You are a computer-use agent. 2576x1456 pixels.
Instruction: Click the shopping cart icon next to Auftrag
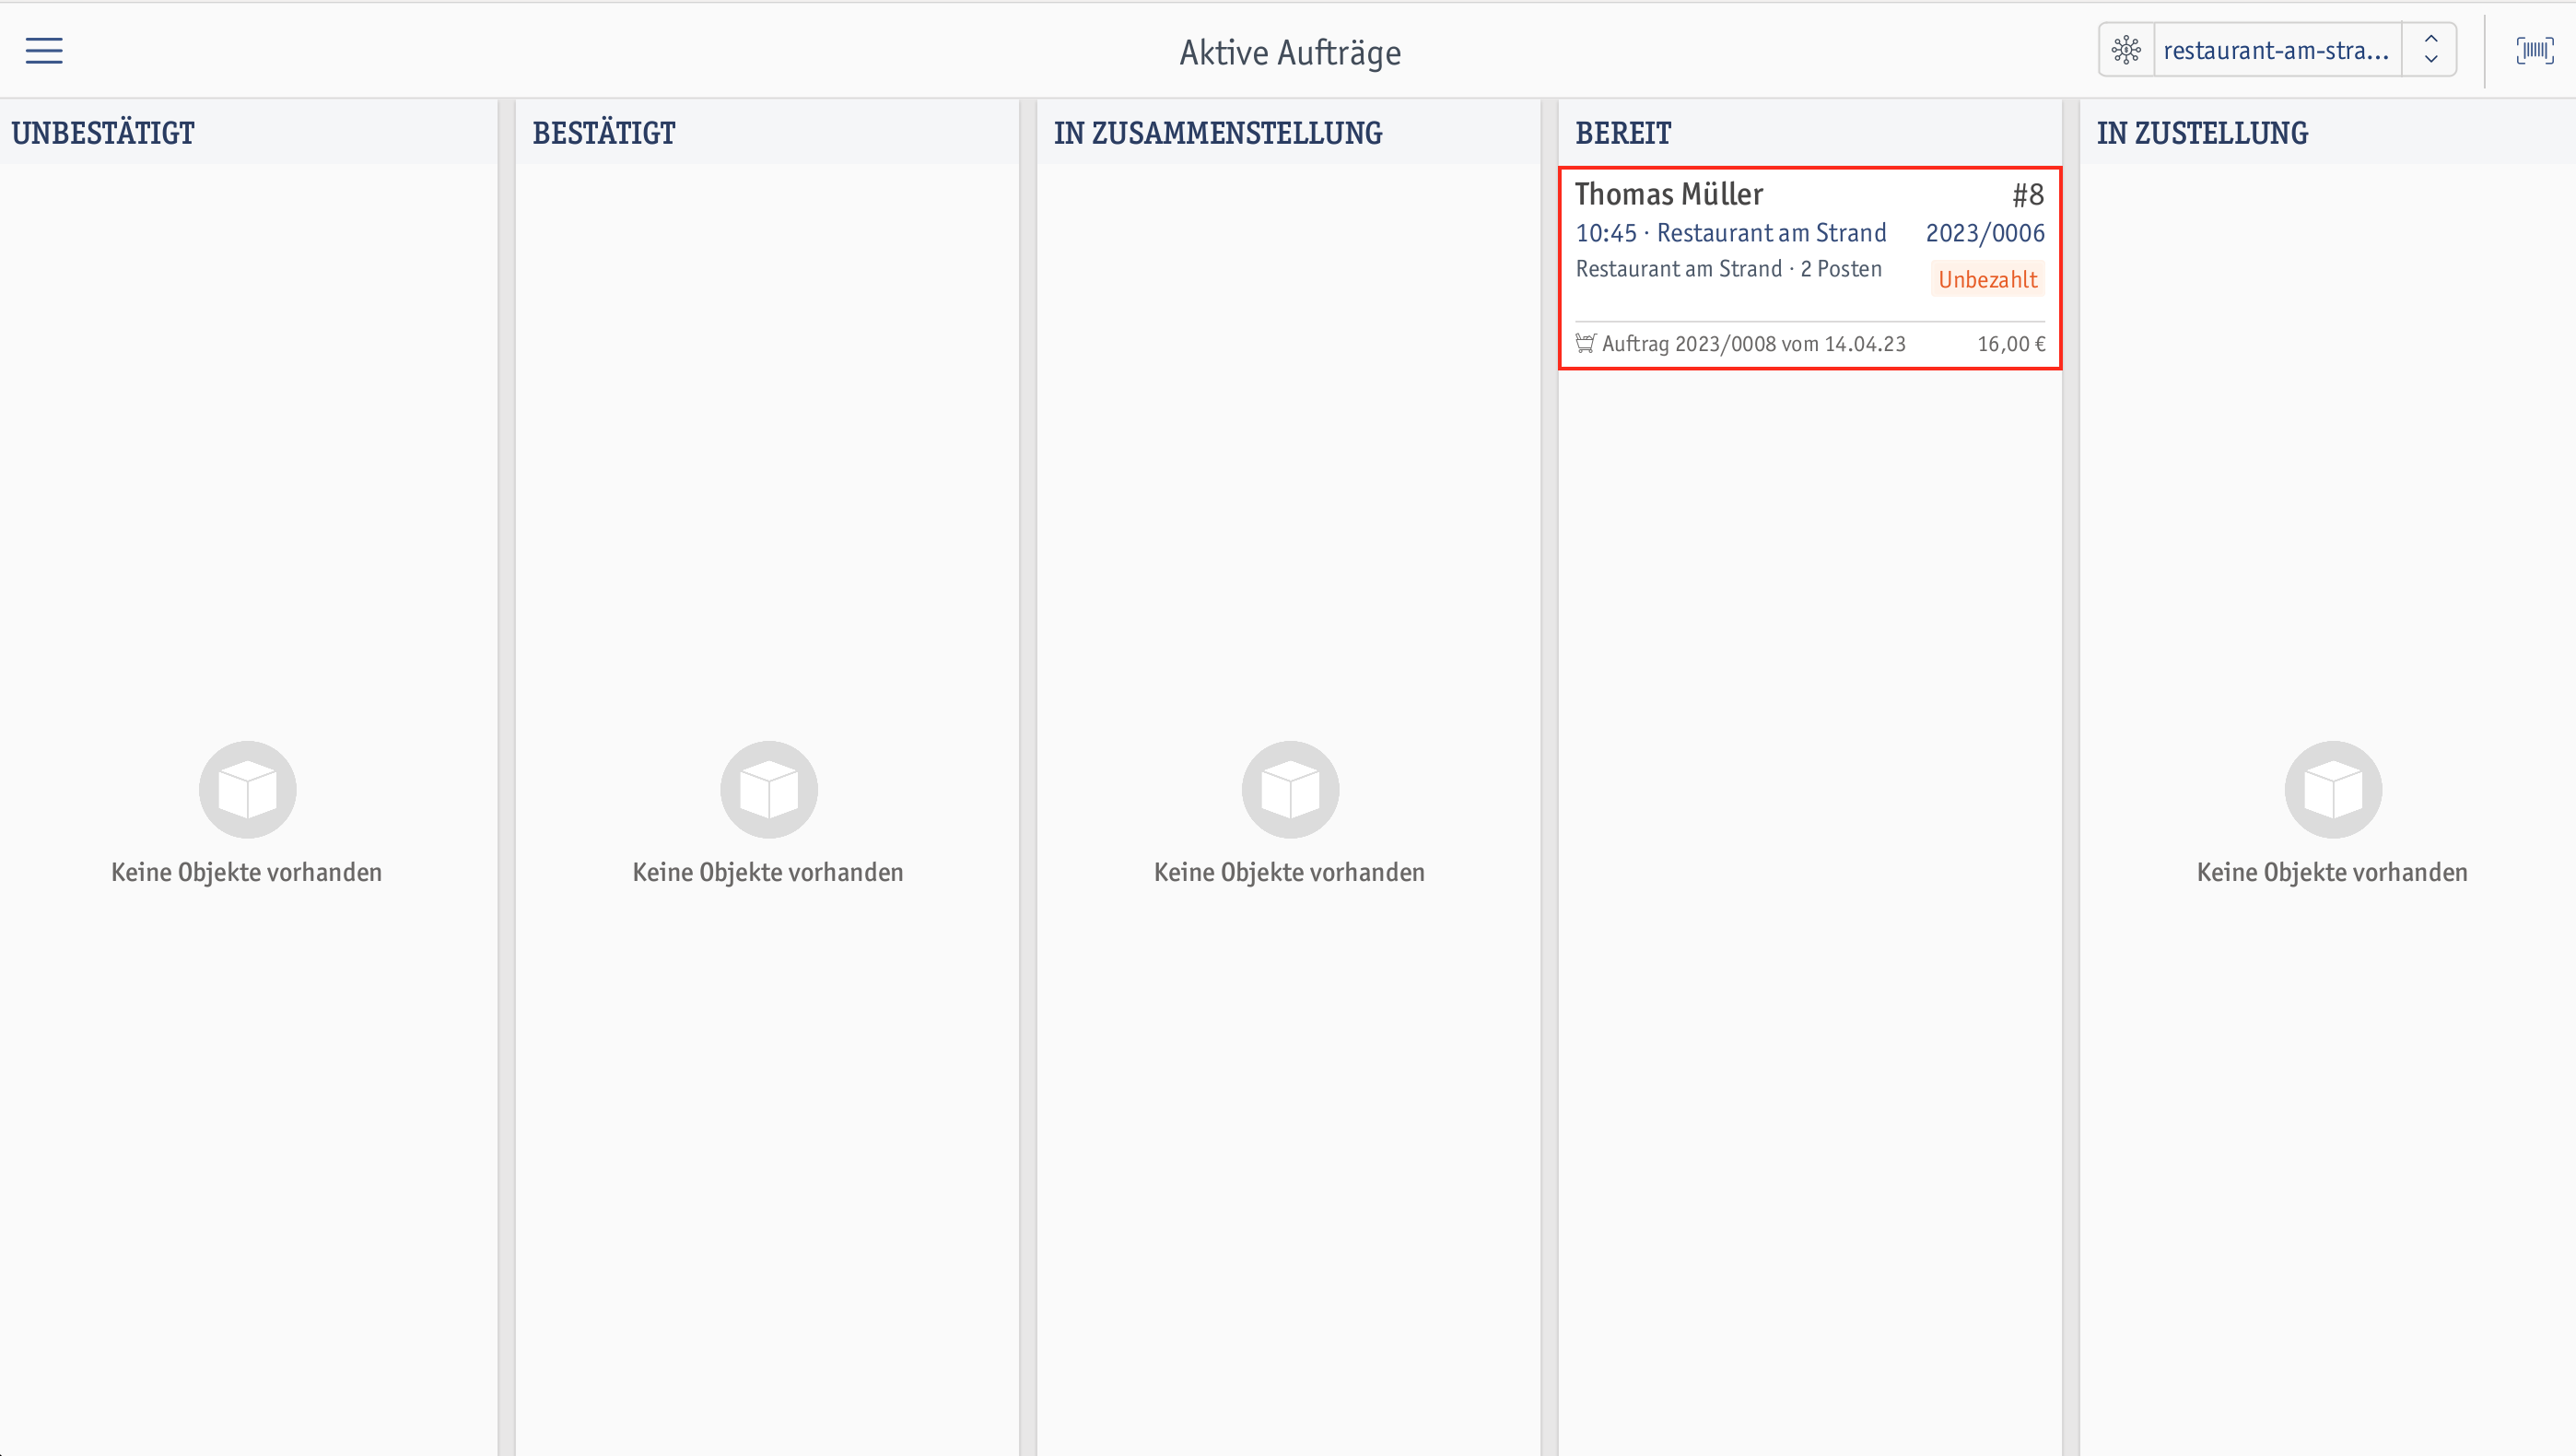coord(1586,343)
